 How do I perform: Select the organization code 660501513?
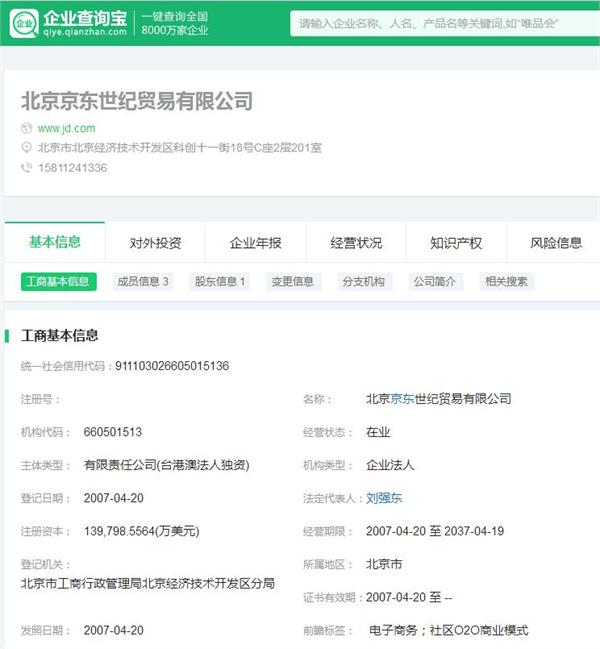113,432
